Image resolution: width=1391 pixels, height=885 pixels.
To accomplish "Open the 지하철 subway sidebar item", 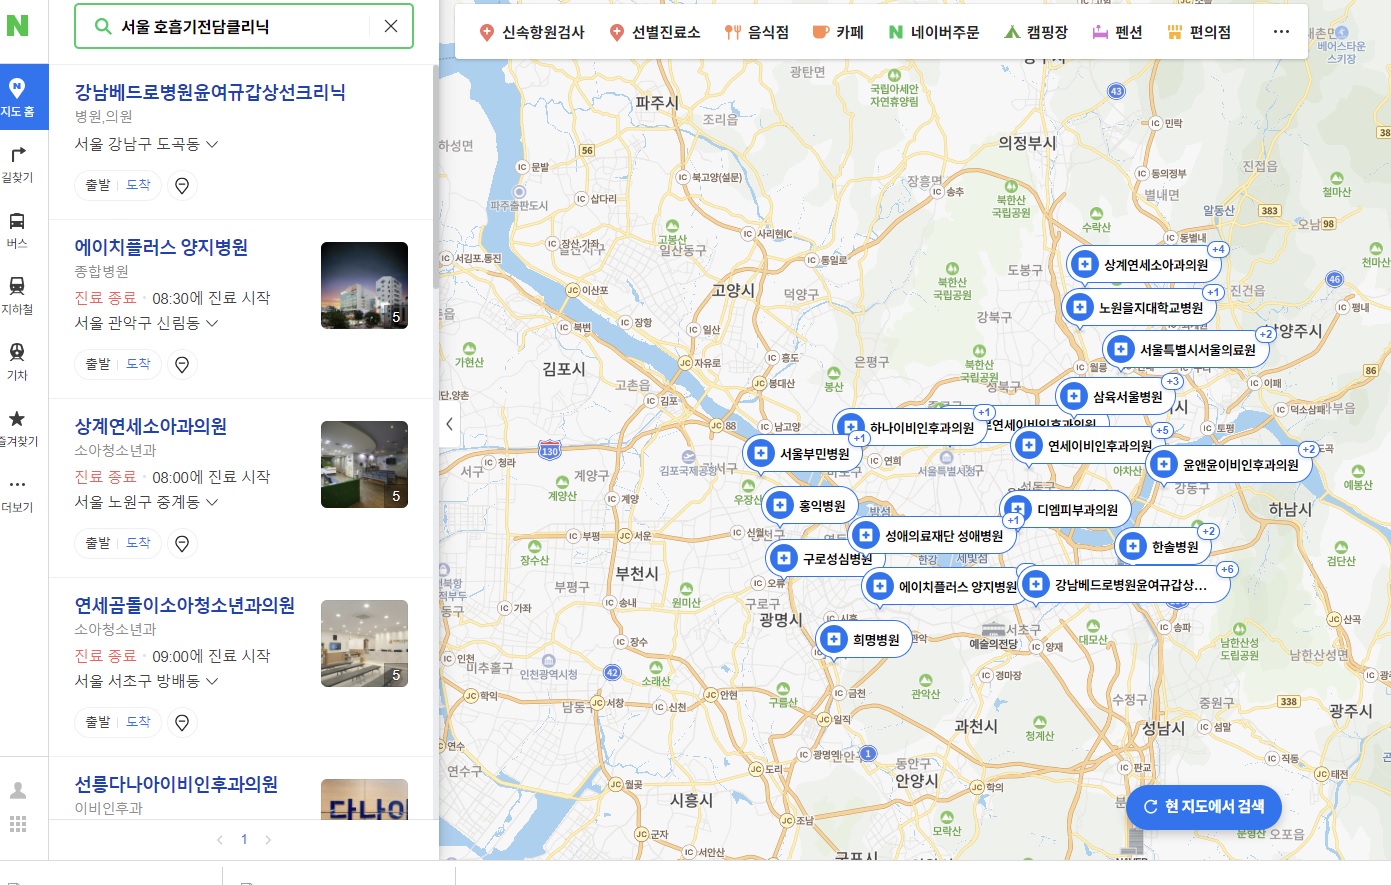I will pos(17,296).
